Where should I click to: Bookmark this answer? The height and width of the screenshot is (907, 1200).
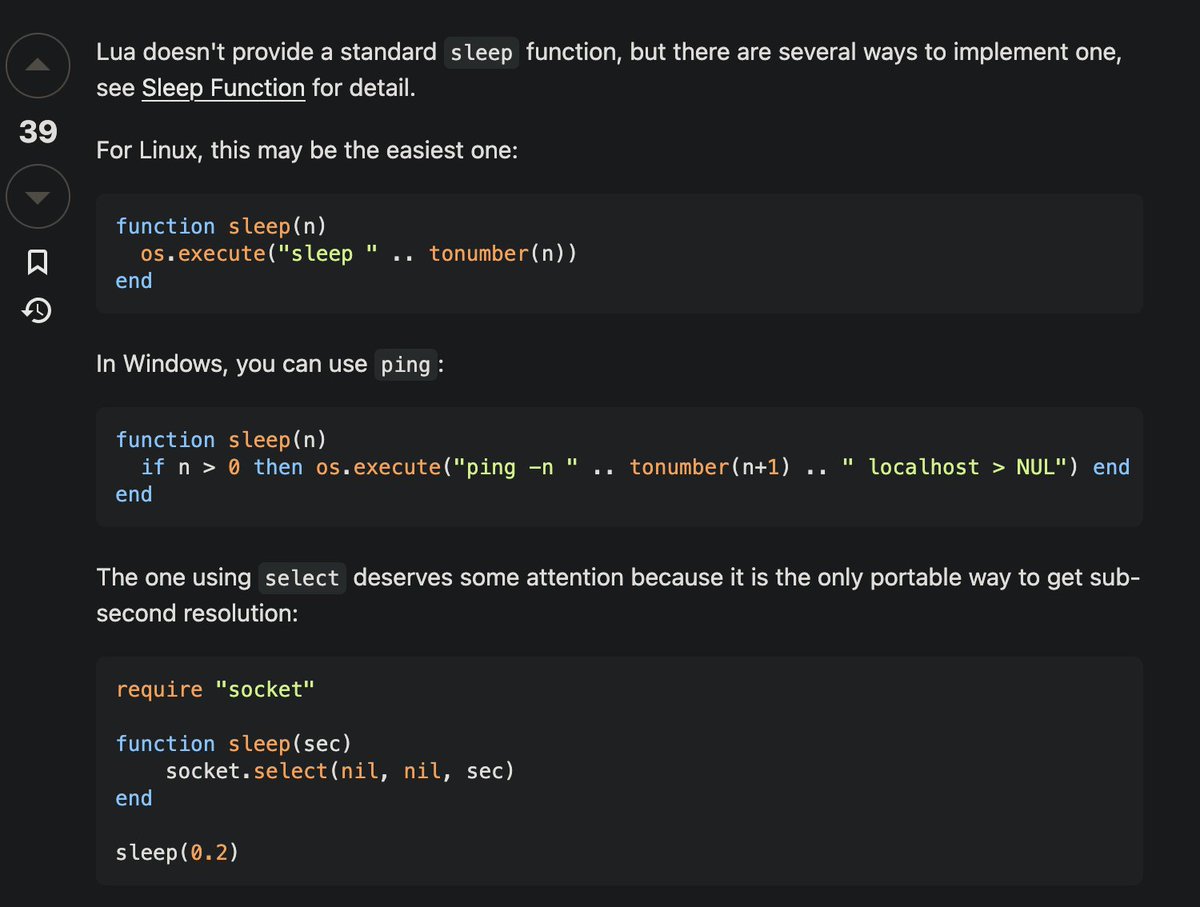37,263
